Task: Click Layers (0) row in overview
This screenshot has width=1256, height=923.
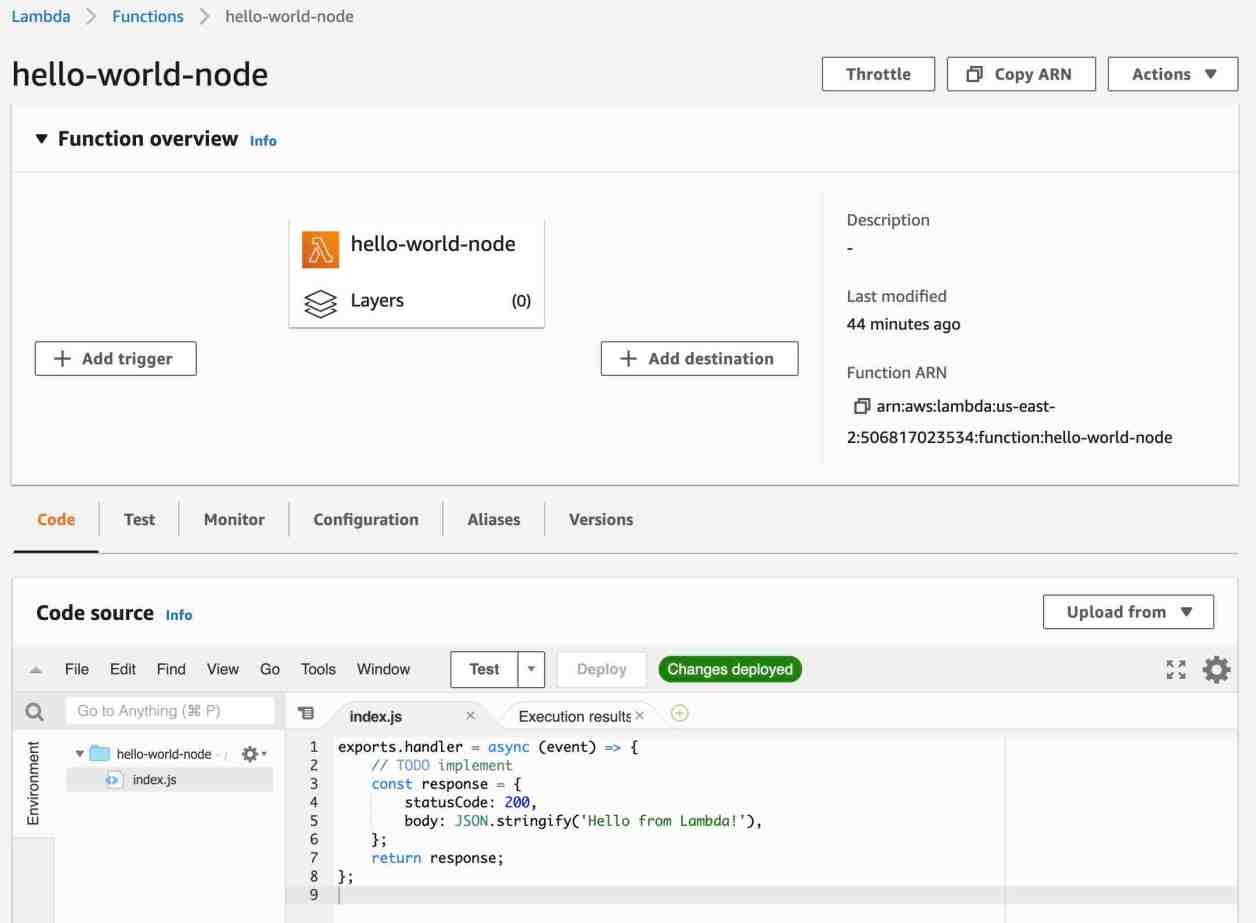Action: pyautogui.click(x=417, y=301)
